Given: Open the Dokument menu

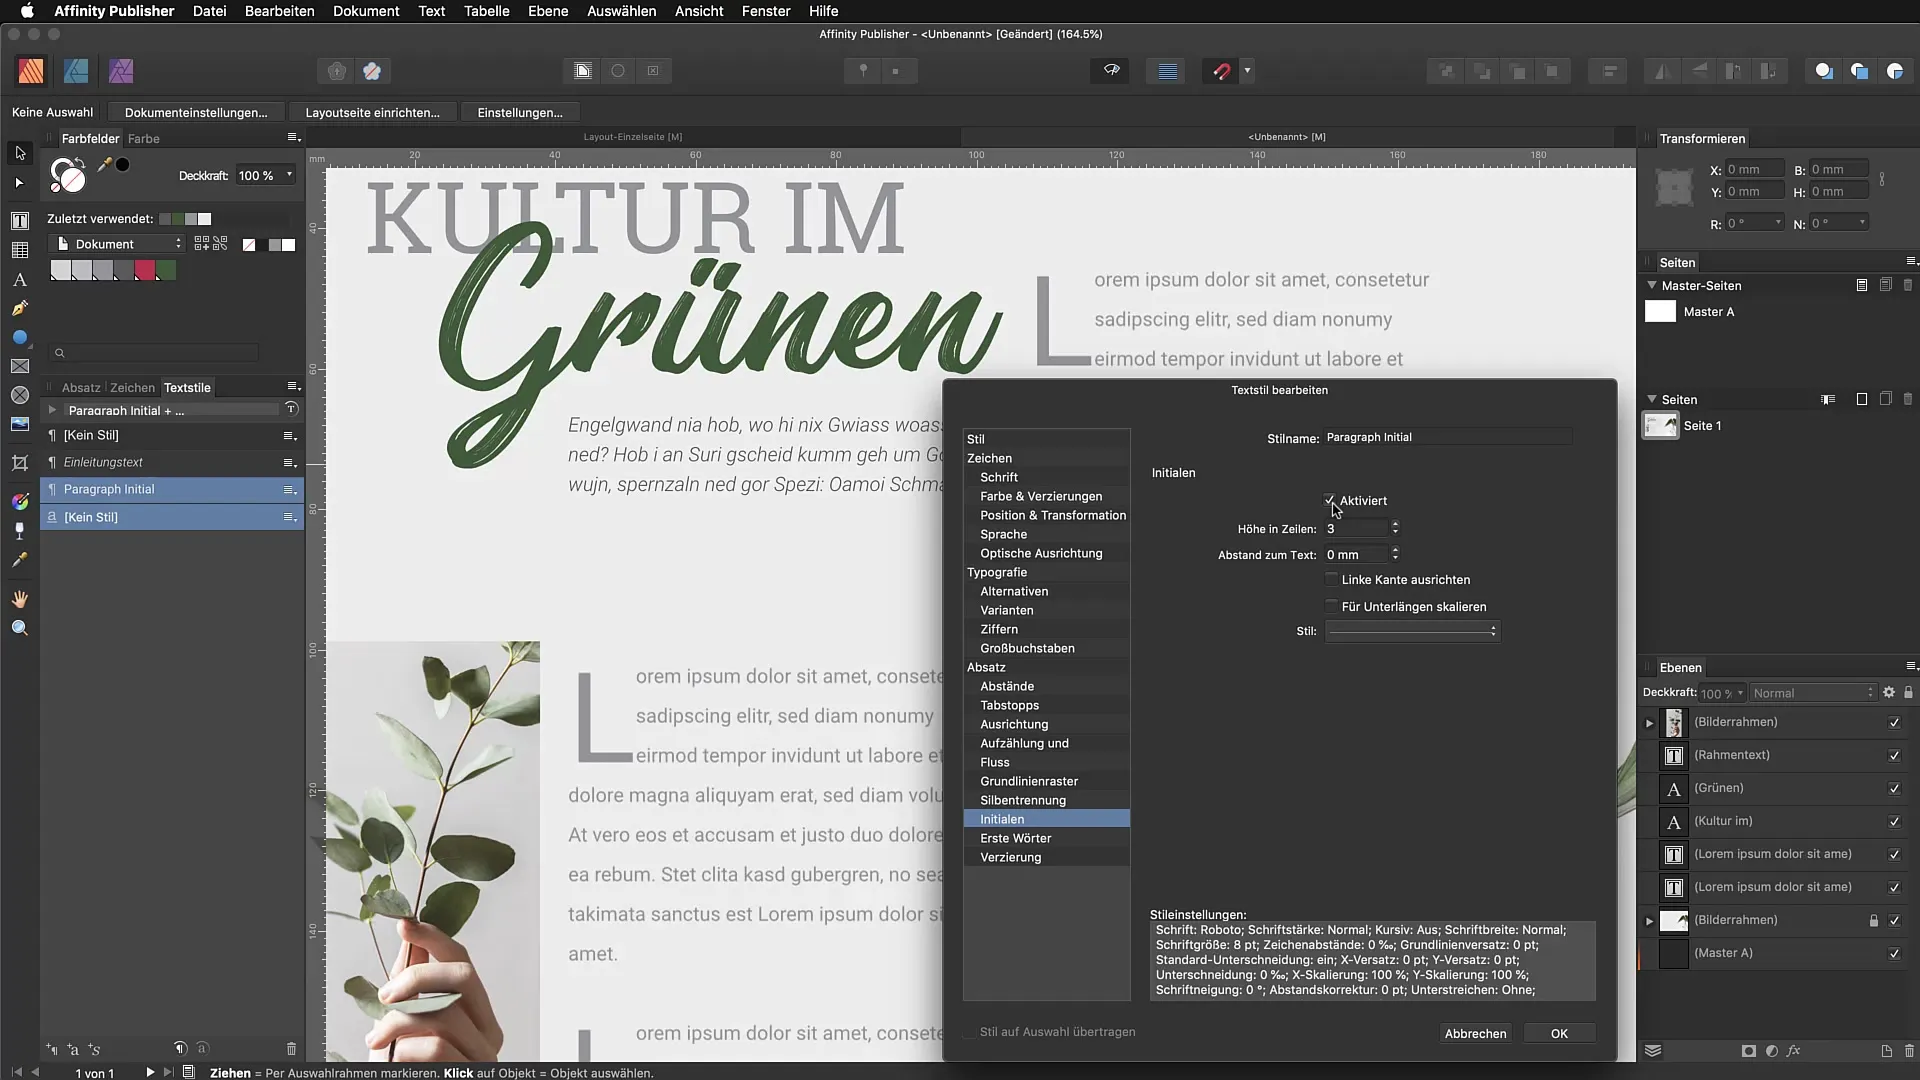Looking at the screenshot, I should point(366,11).
